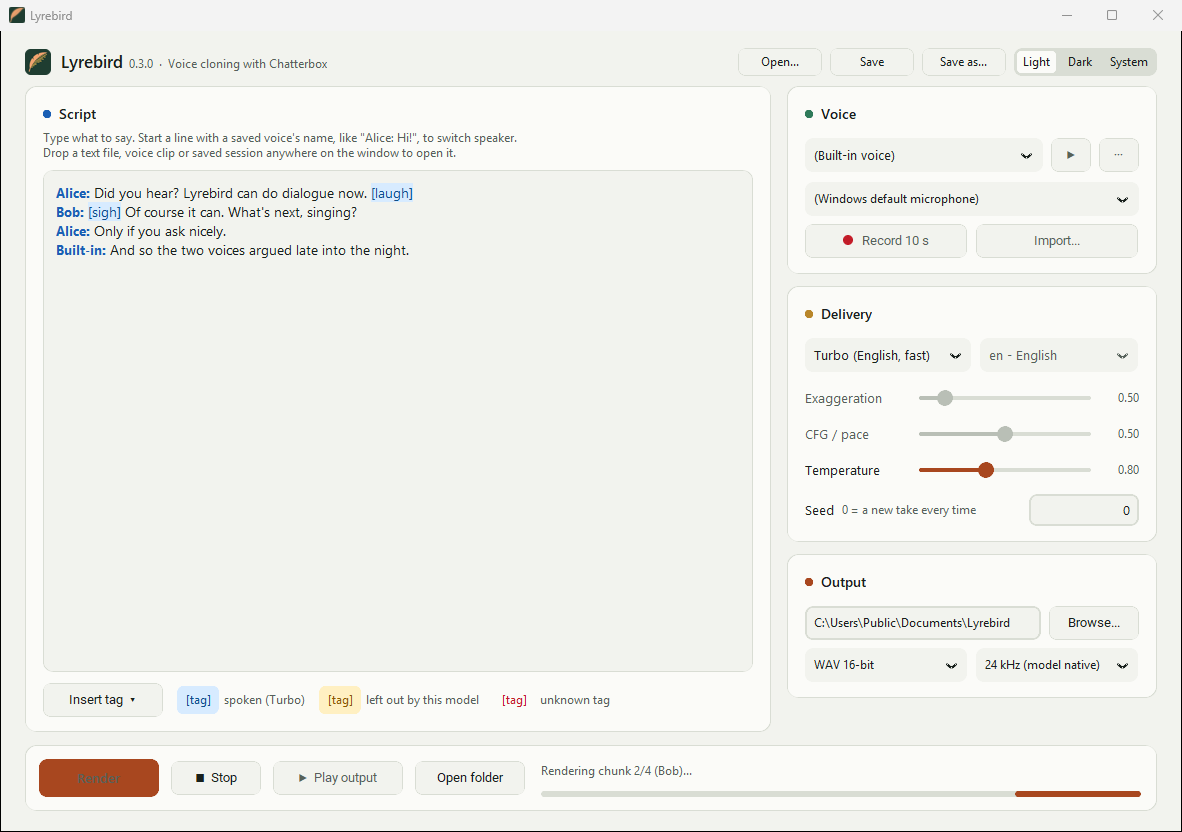The width and height of the screenshot is (1182, 832).
Task: Click Play output
Action: (x=338, y=778)
